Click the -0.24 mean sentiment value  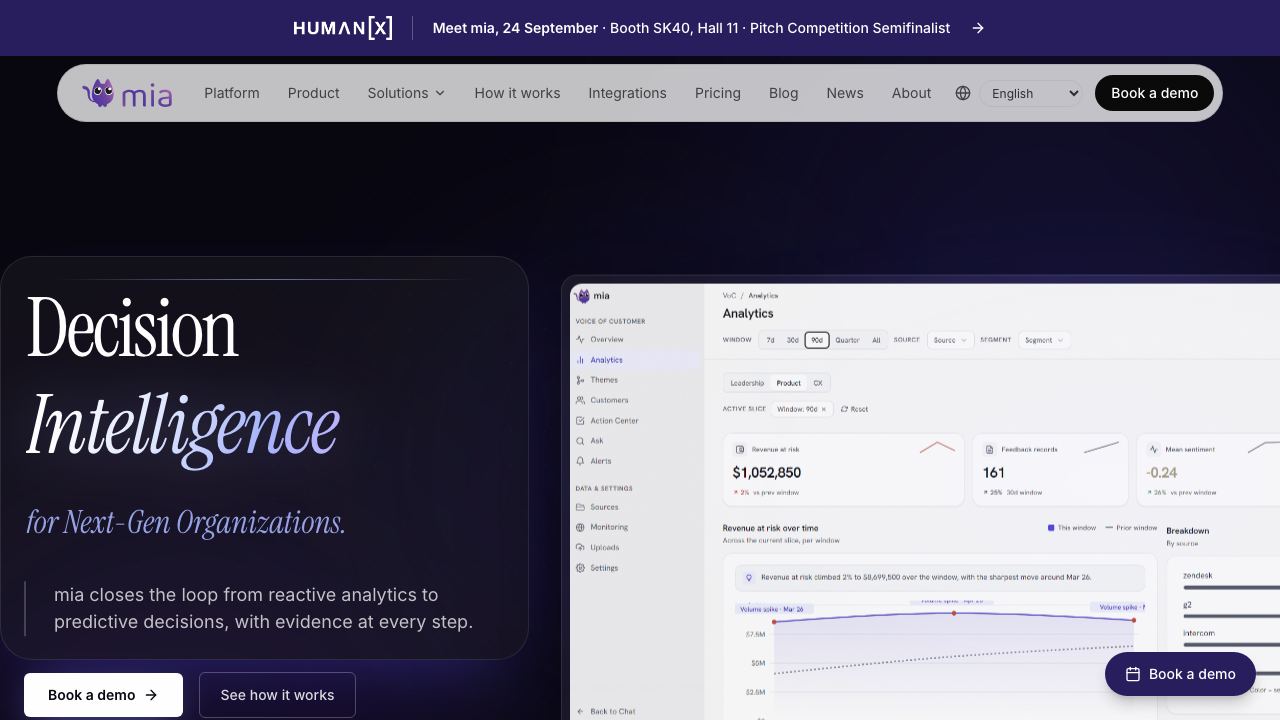click(x=1161, y=472)
